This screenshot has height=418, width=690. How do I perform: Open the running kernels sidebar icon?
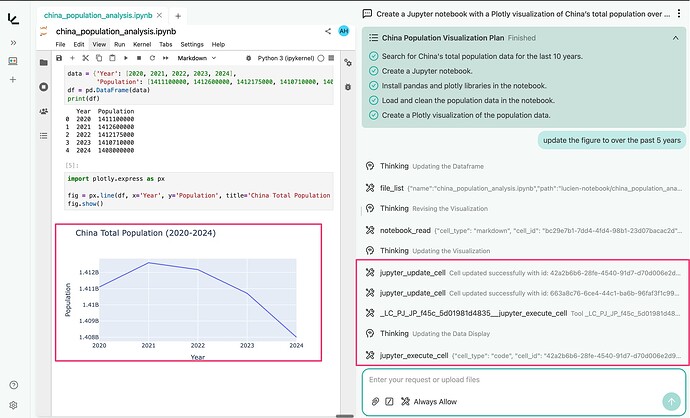43,87
